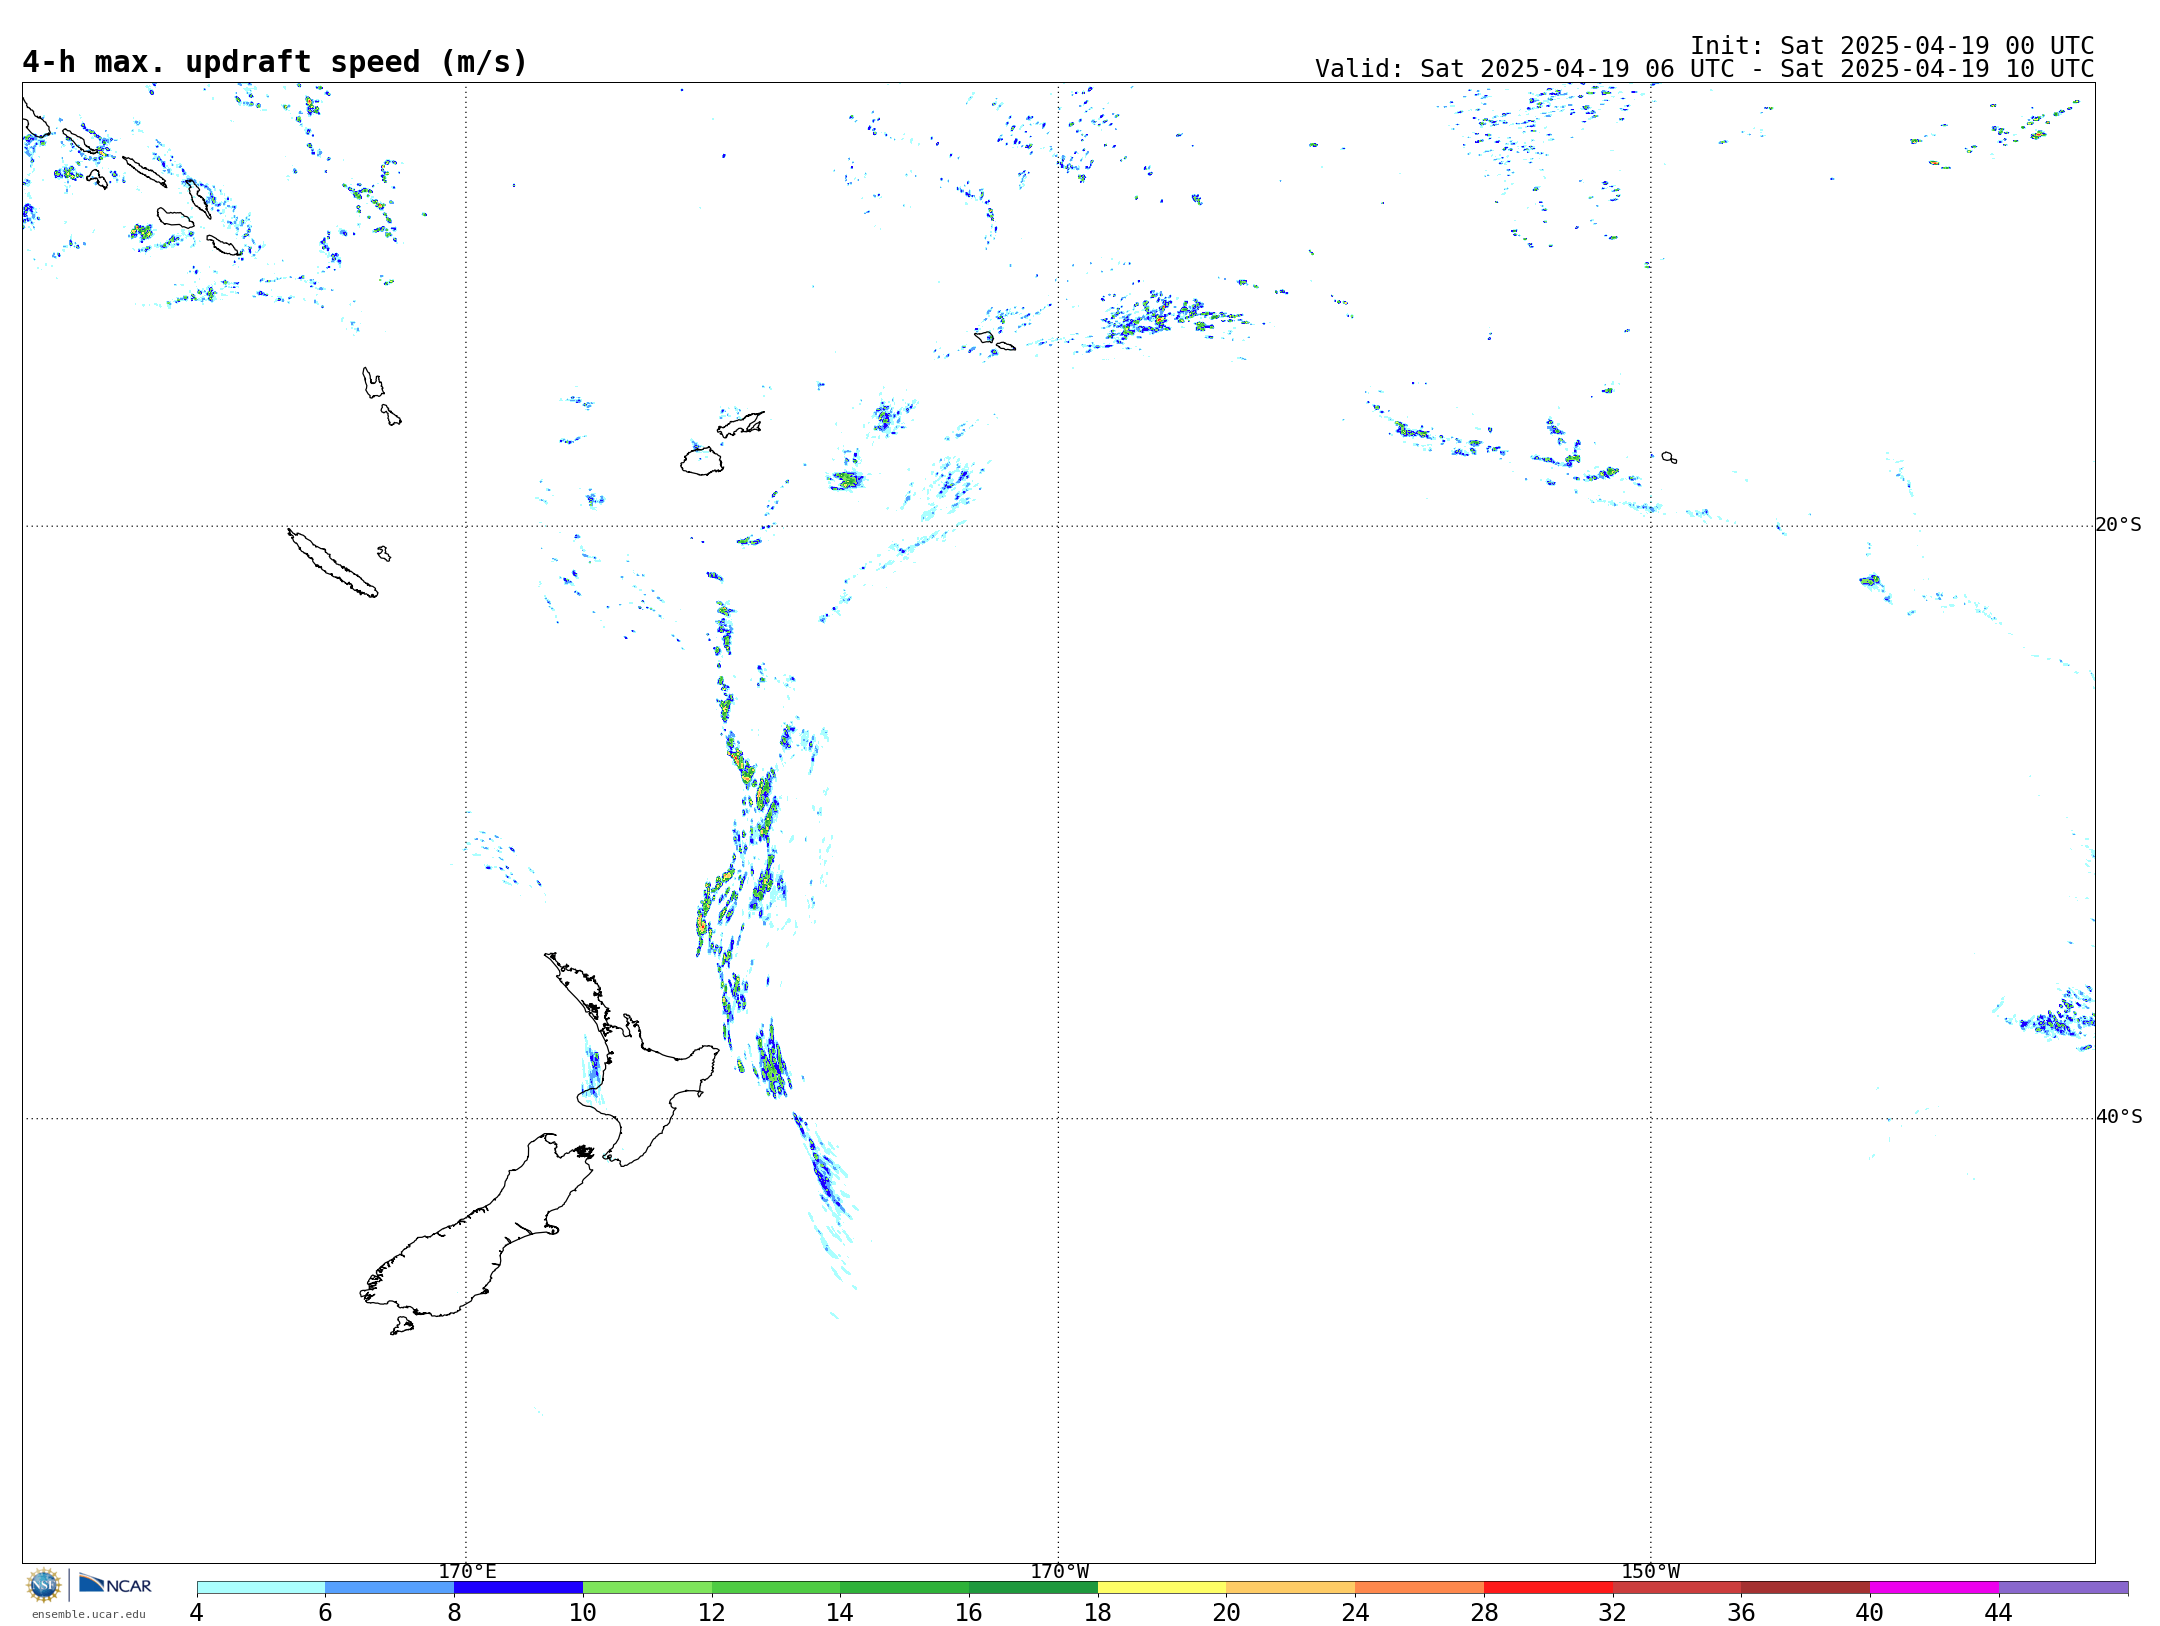Click the light orange 20–24 colorbar swatch
2160x1626 pixels.
coord(1291,1588)
